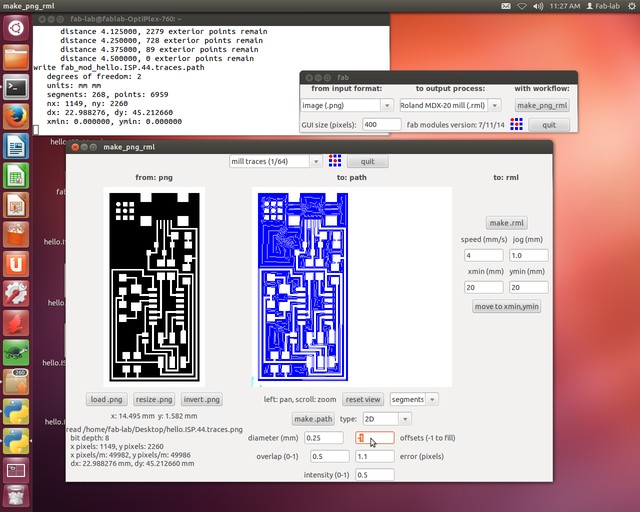
Task: Open the Trash in the dock
Action: coord(16,496)
